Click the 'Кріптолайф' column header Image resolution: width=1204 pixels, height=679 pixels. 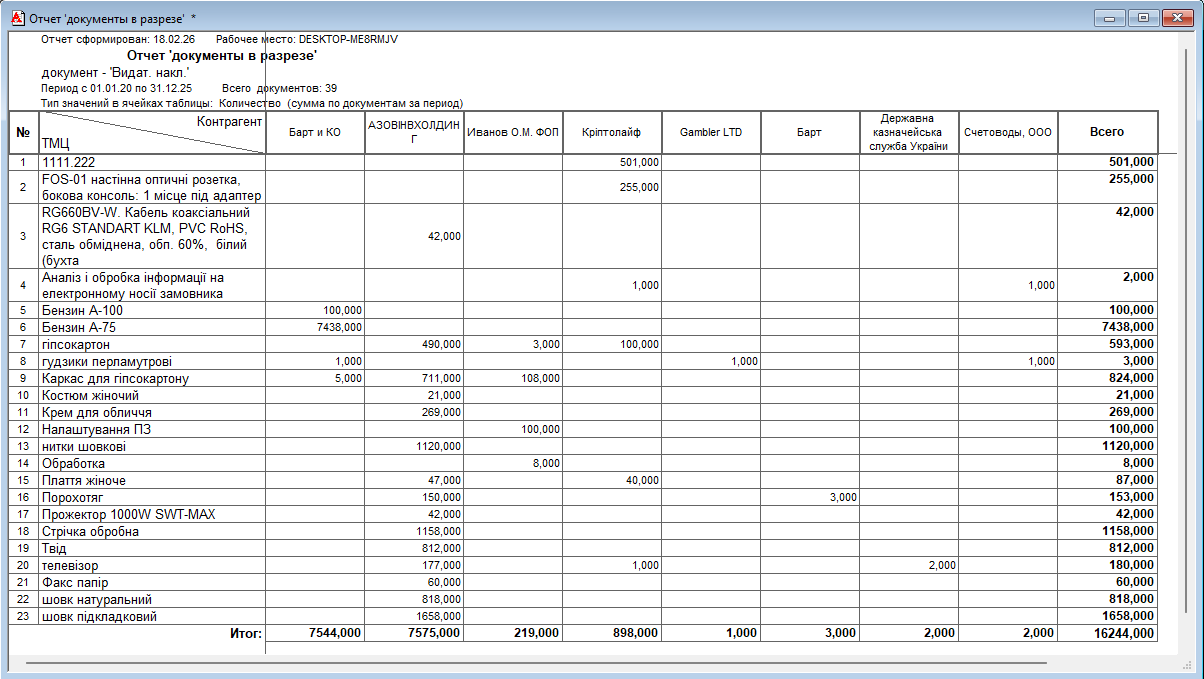[x=611, y=132]
